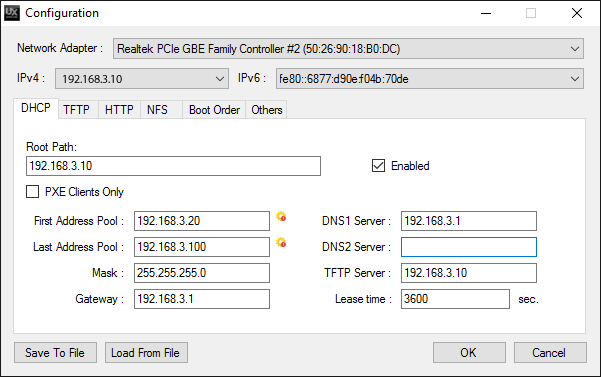601x377 pixels.
Task: Click into the Root Path field
Action: click(173, 166)
